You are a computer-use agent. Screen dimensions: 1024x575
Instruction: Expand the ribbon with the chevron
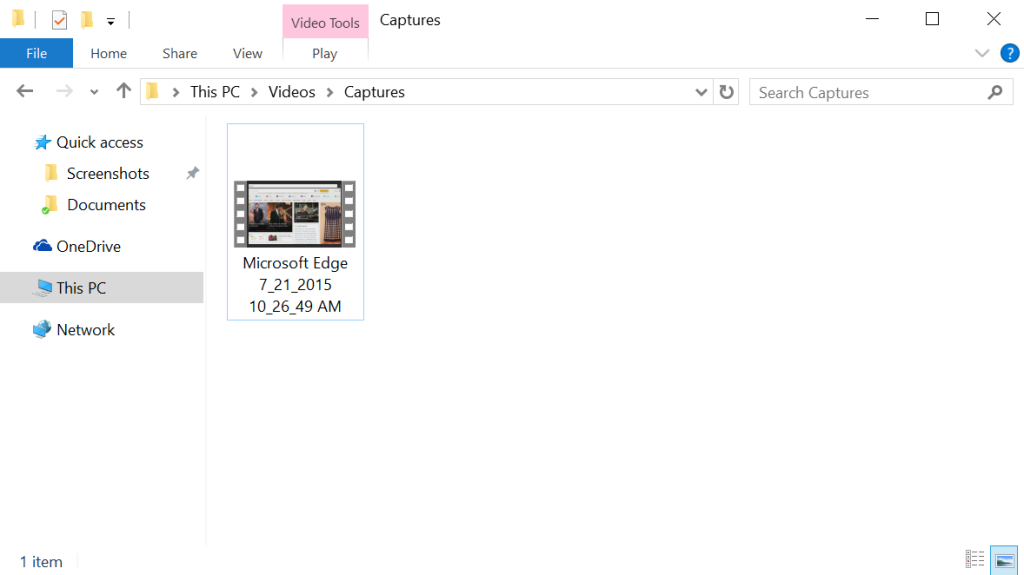click(981, 53)
